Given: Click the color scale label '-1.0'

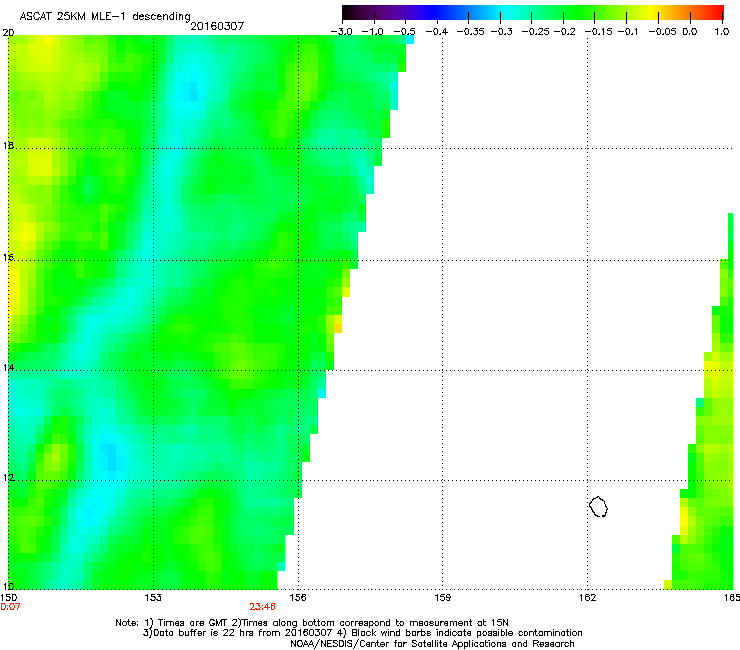Looking at the screenshot, I should coord(372,32).
